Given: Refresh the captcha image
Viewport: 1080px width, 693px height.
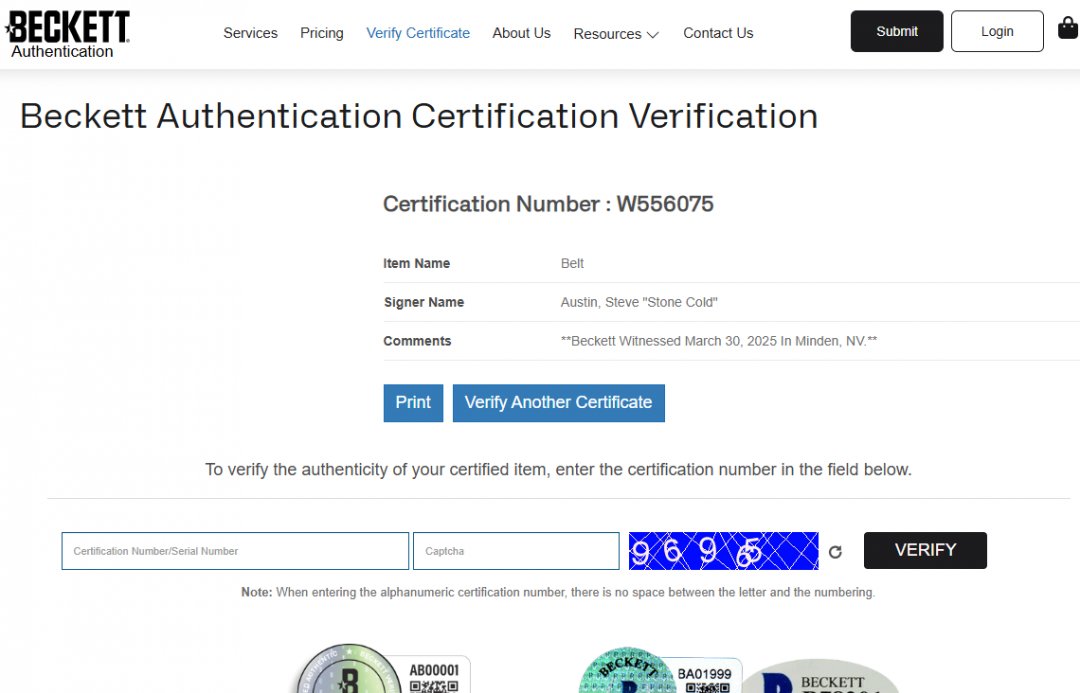Looking at the screenshot, I should (x=835, y=552).
